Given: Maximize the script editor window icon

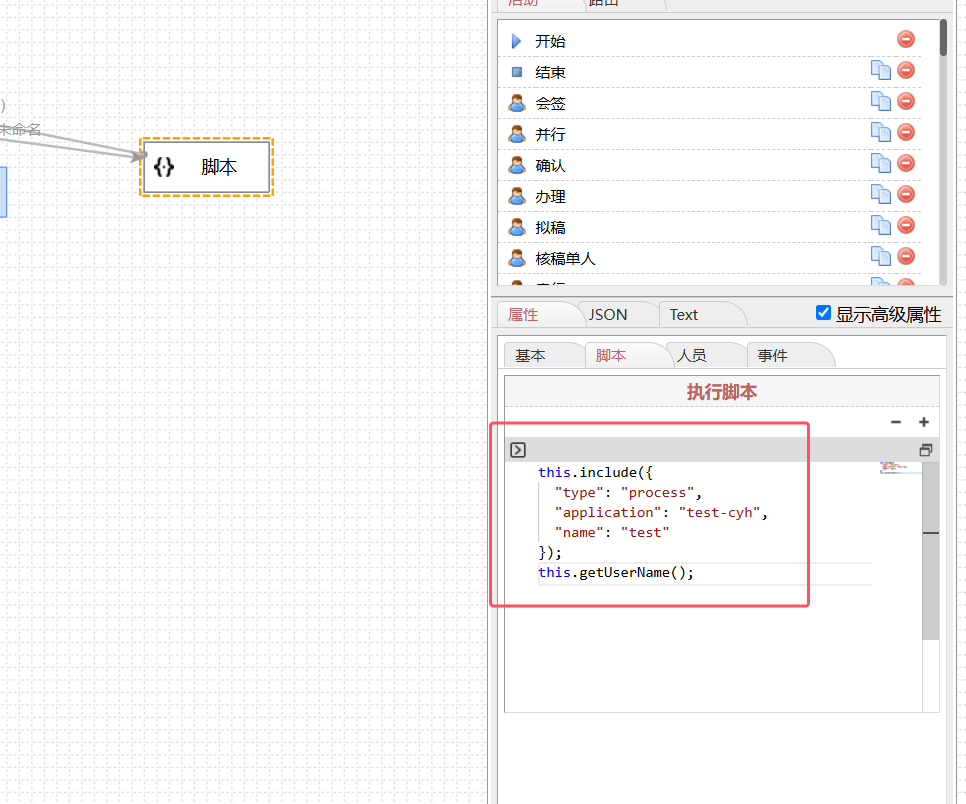Looking at the screenshot, I should pyautogui.click(x=925, y=450).
